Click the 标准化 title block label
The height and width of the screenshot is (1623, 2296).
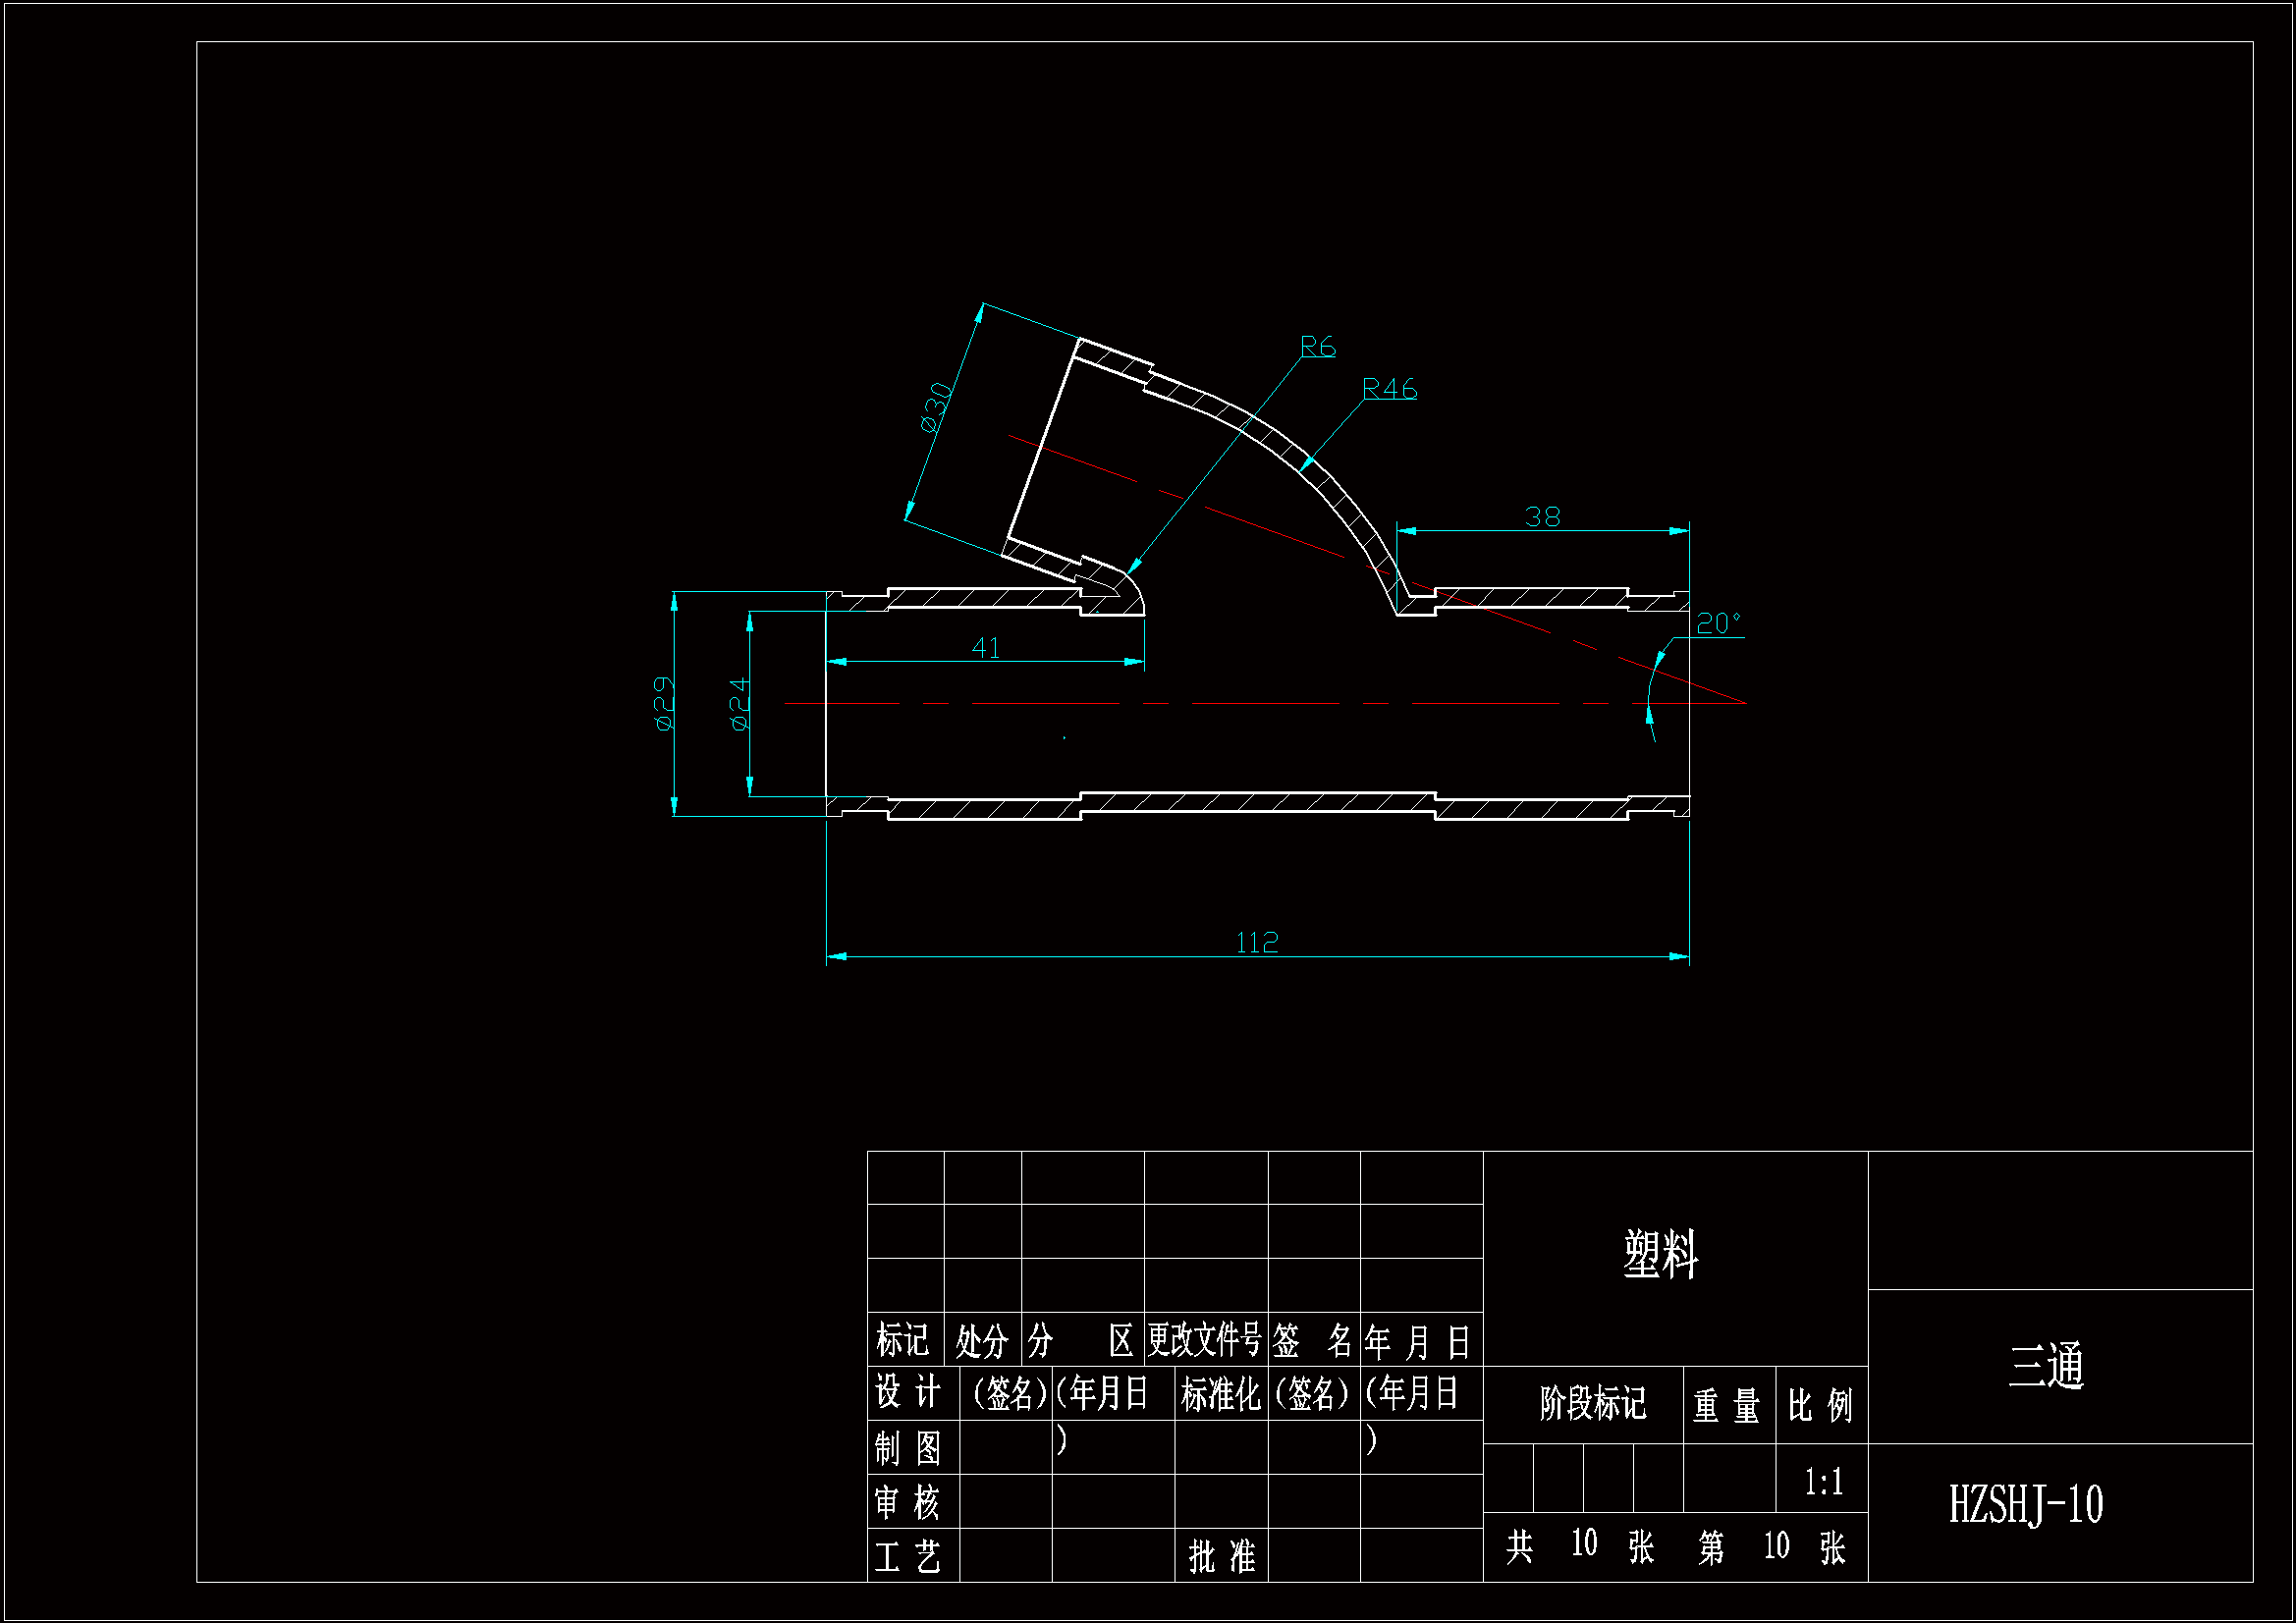[1220, 1393]
